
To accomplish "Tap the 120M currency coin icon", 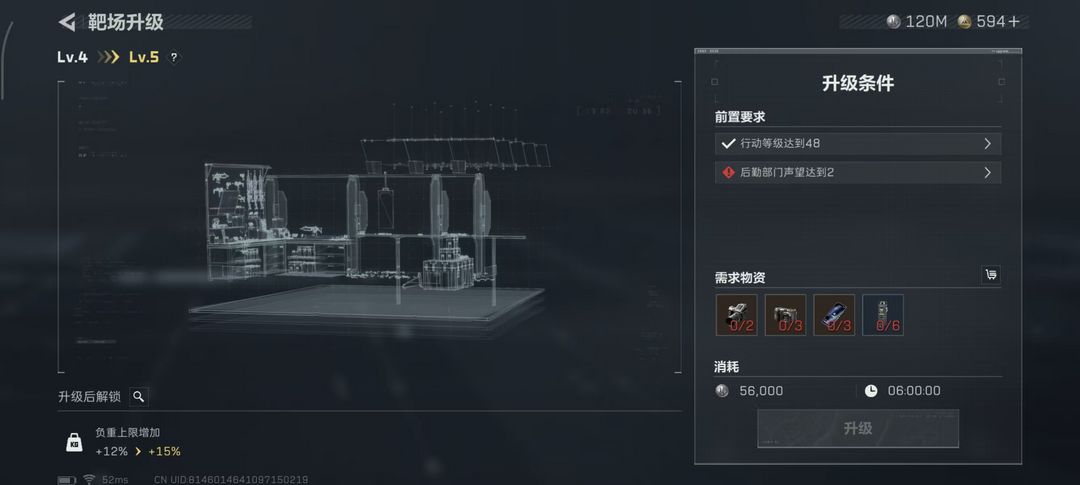I will click(x=893, y=22).
